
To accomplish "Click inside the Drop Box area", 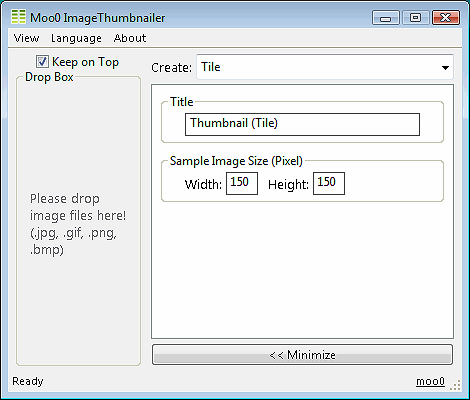I will 79,222.
